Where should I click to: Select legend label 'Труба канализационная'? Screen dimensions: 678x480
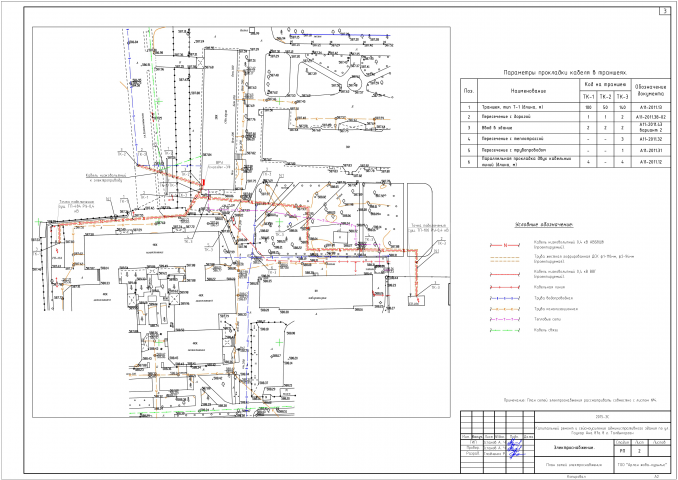556,309
